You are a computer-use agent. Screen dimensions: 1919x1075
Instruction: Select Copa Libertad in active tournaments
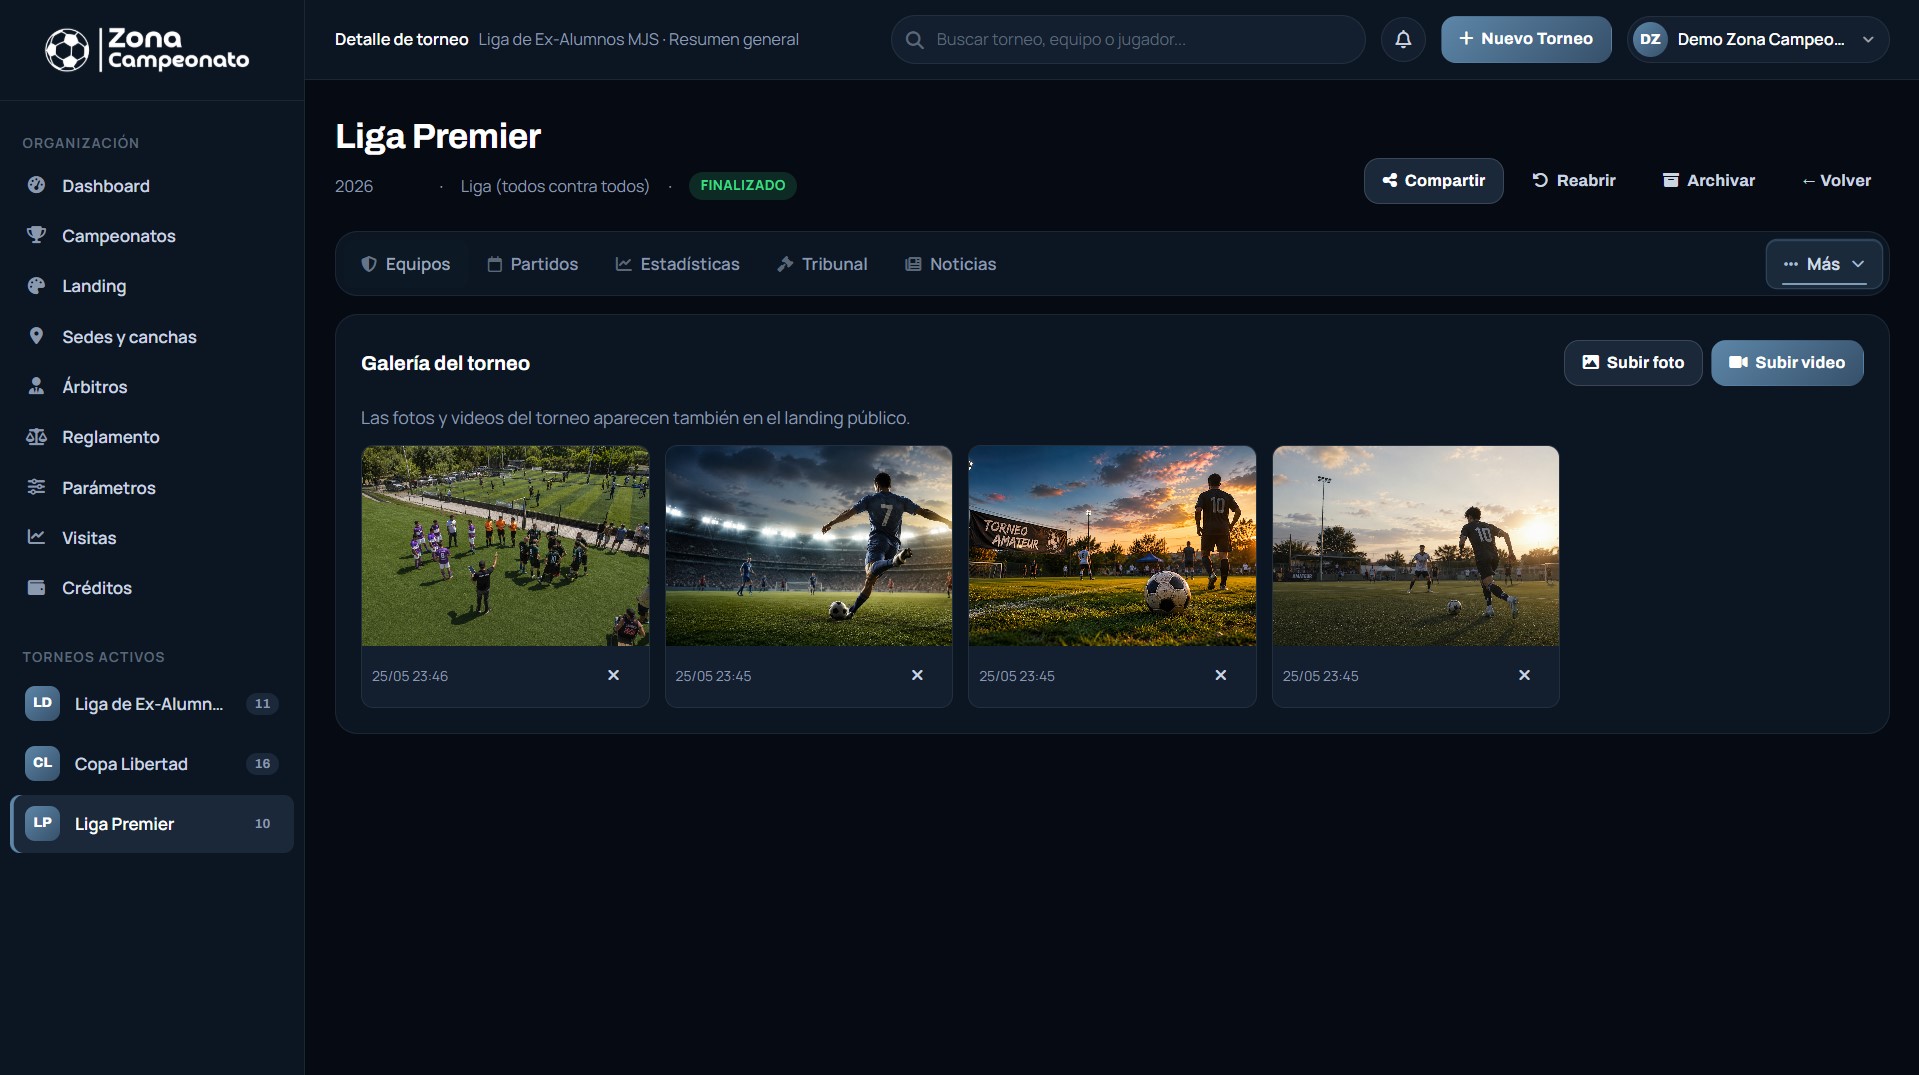[x=152, y=764]
